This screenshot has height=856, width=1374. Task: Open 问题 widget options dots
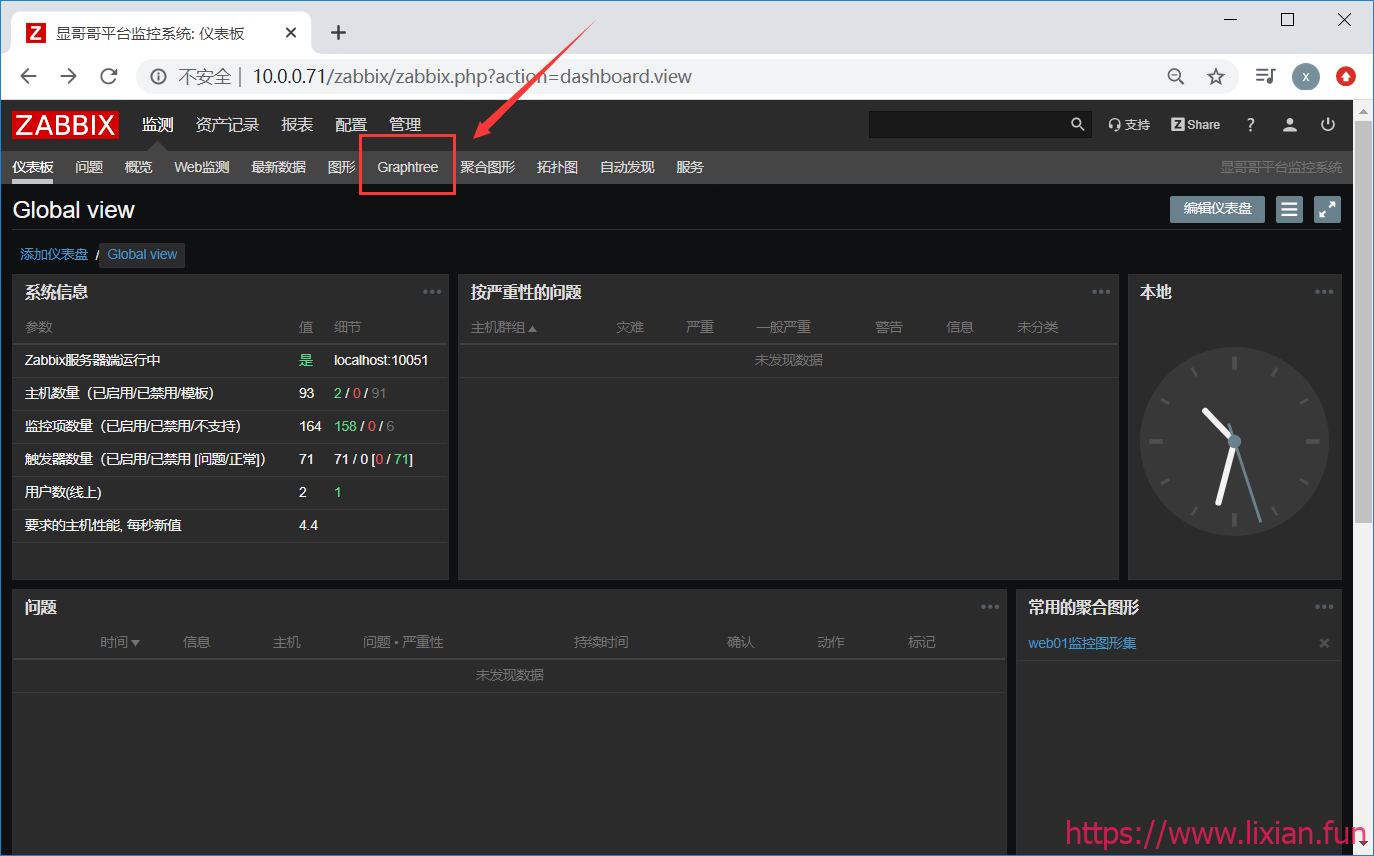(x=990, y=607)
